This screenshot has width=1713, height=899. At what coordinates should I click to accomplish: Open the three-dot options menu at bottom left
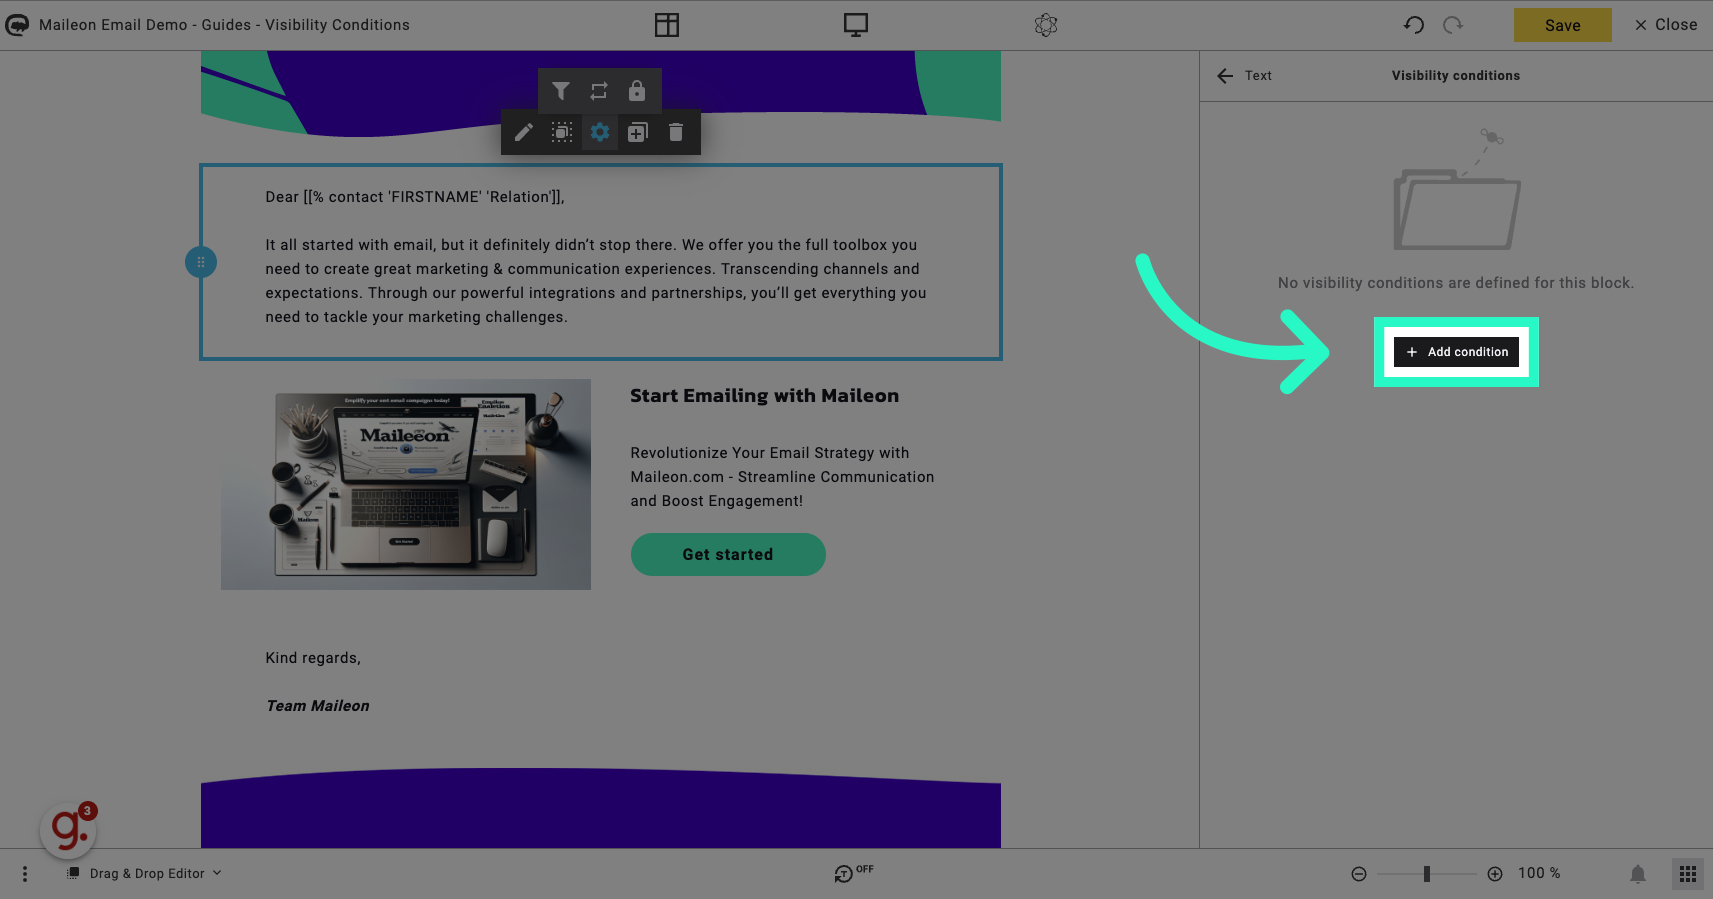(25, 874)
